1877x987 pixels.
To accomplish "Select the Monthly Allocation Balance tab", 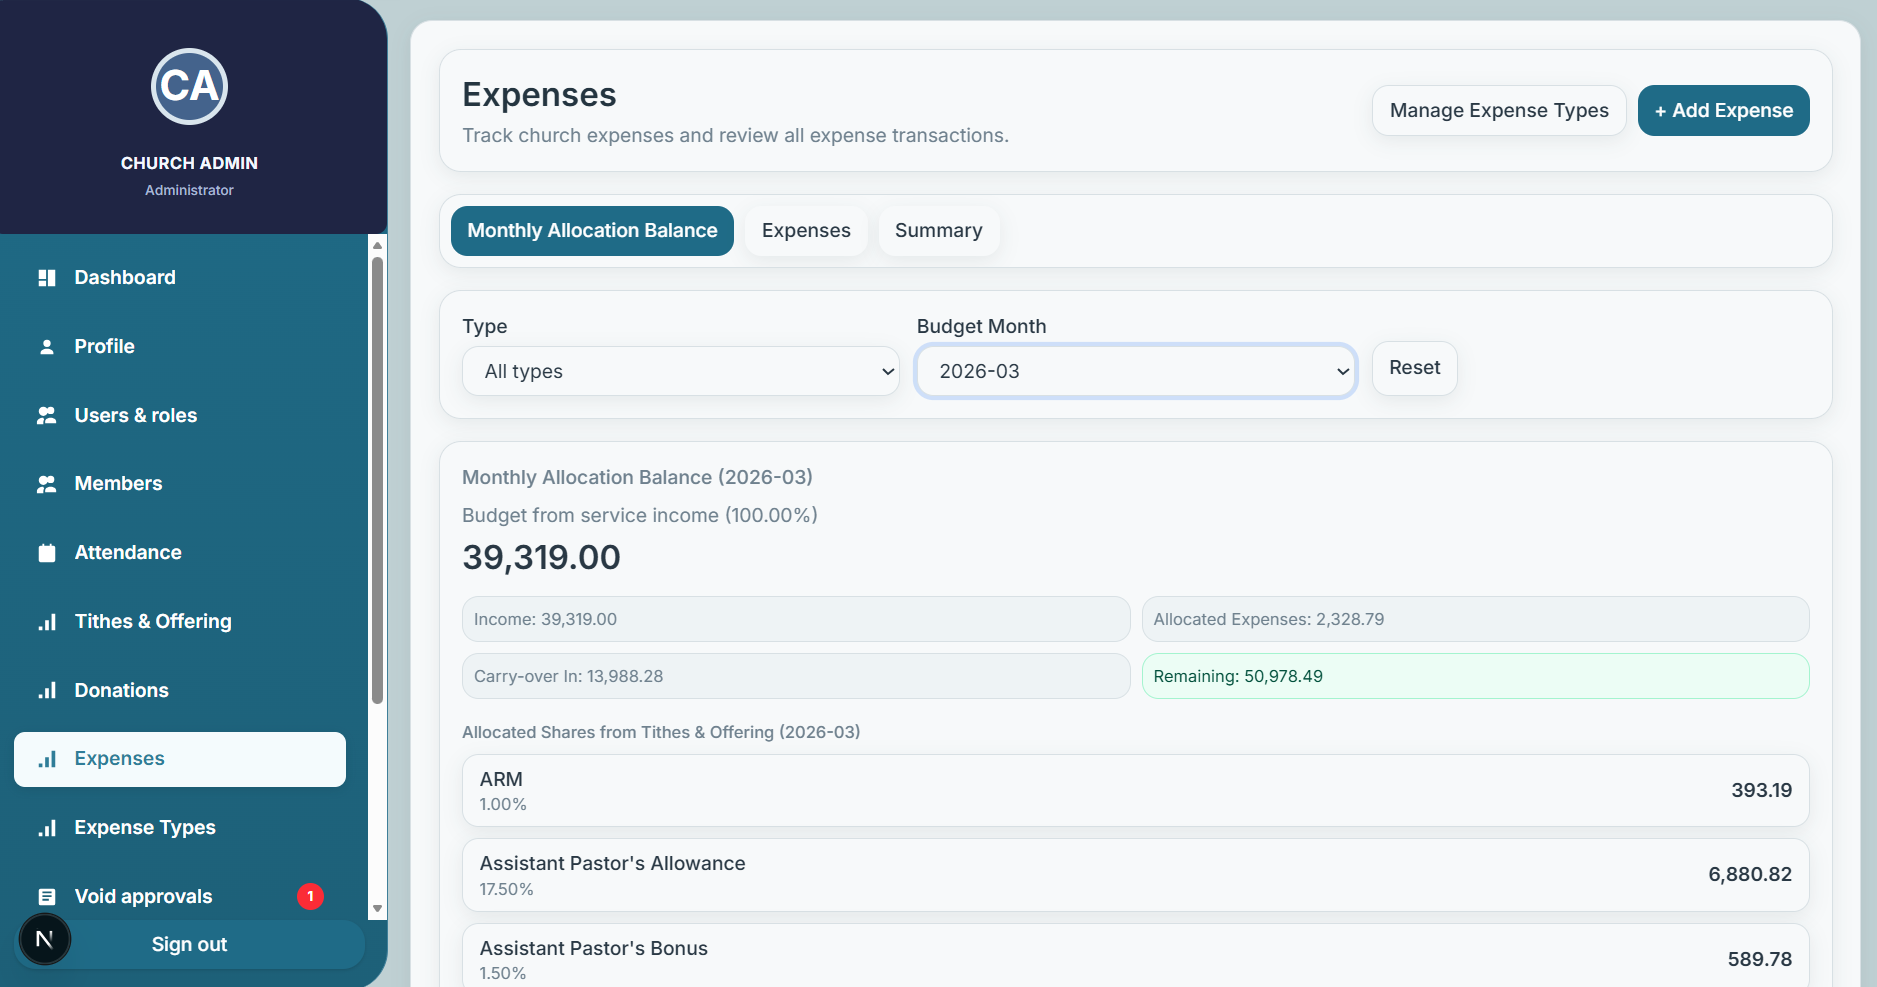I will tap(592, 231).
